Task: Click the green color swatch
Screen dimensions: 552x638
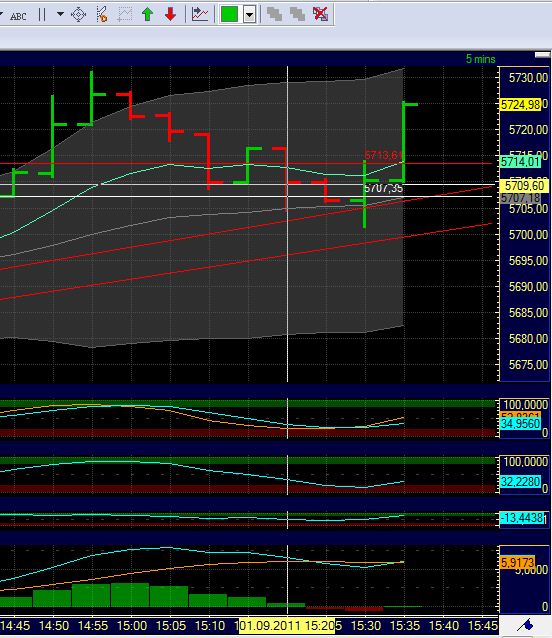Action: 229,15
